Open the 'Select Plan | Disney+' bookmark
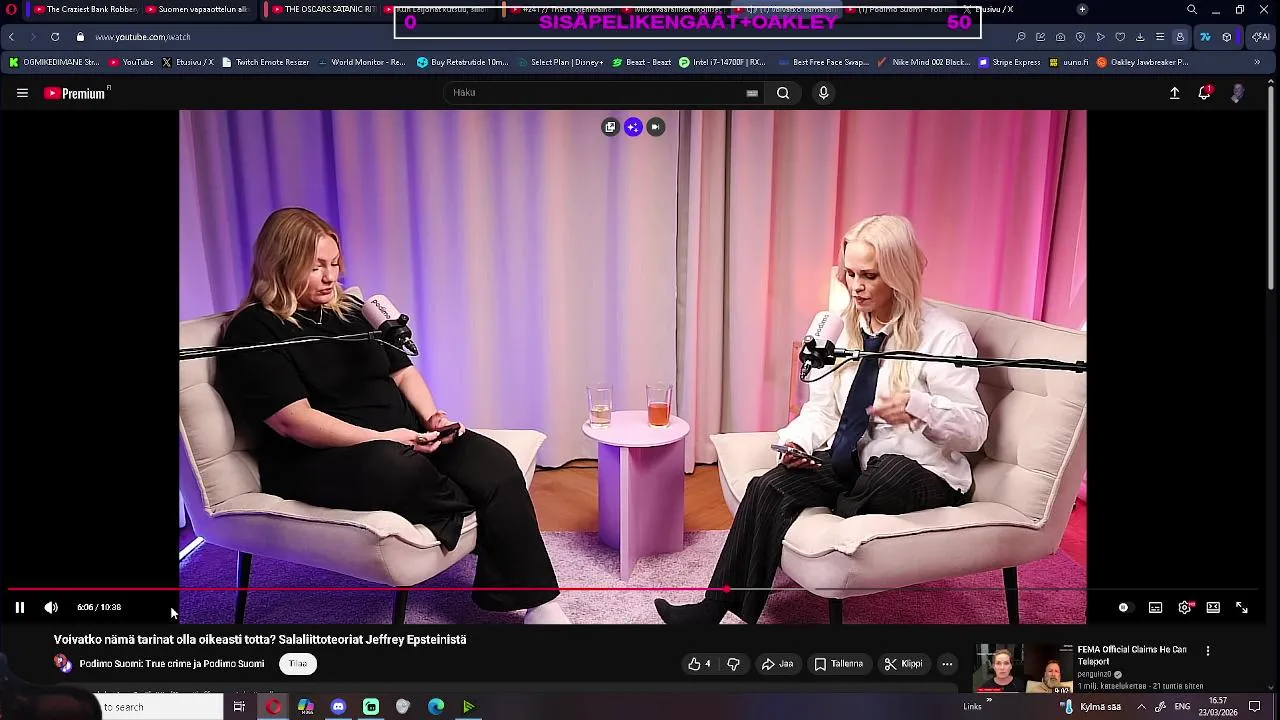 click(560, 62)
